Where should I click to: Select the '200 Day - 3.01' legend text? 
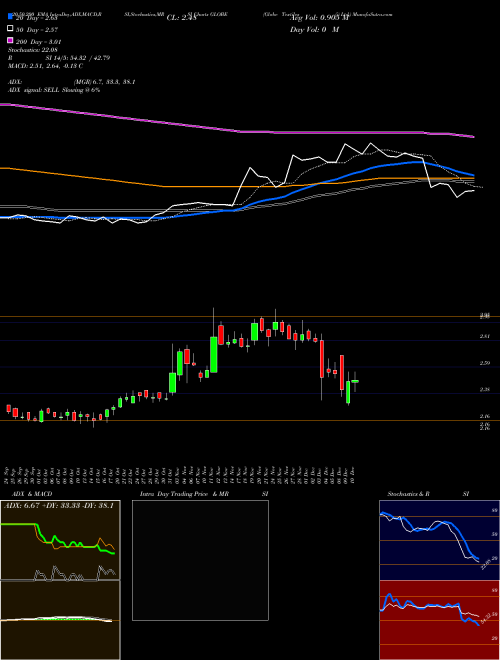point(39,42)
